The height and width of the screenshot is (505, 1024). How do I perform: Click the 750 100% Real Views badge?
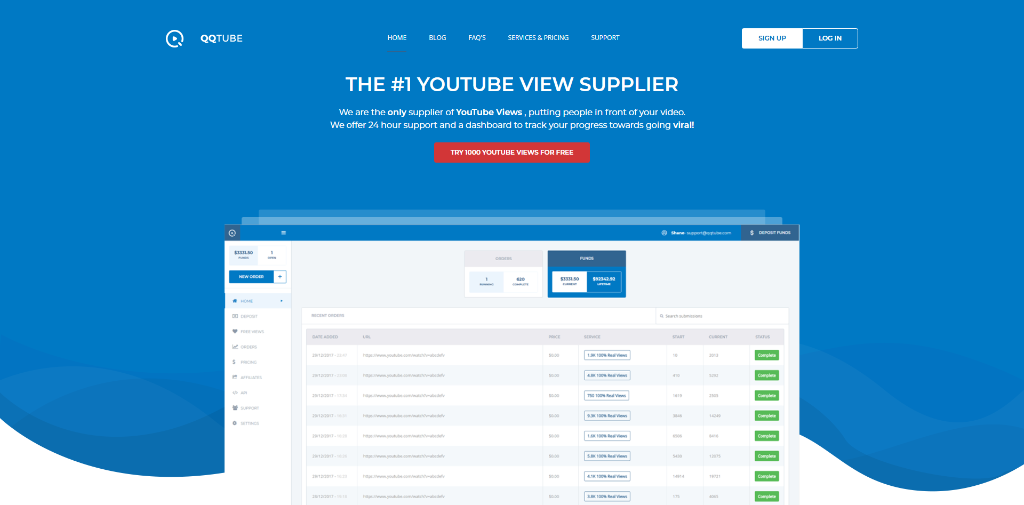[x=607, y=396]
